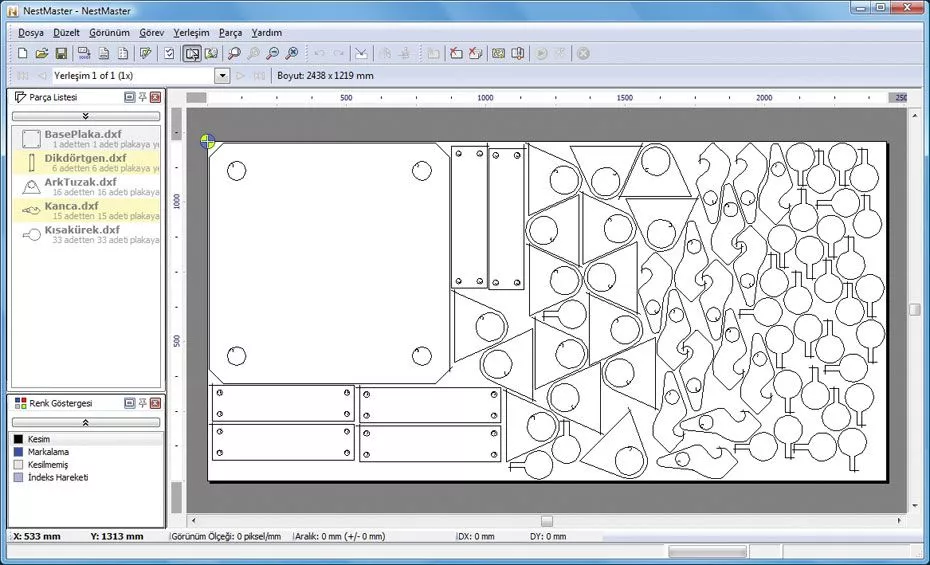Viewport: 930px width, 565px height.
Task: Click the previous layout arrow
Action: pyautogui.click(x=42, y=75)
